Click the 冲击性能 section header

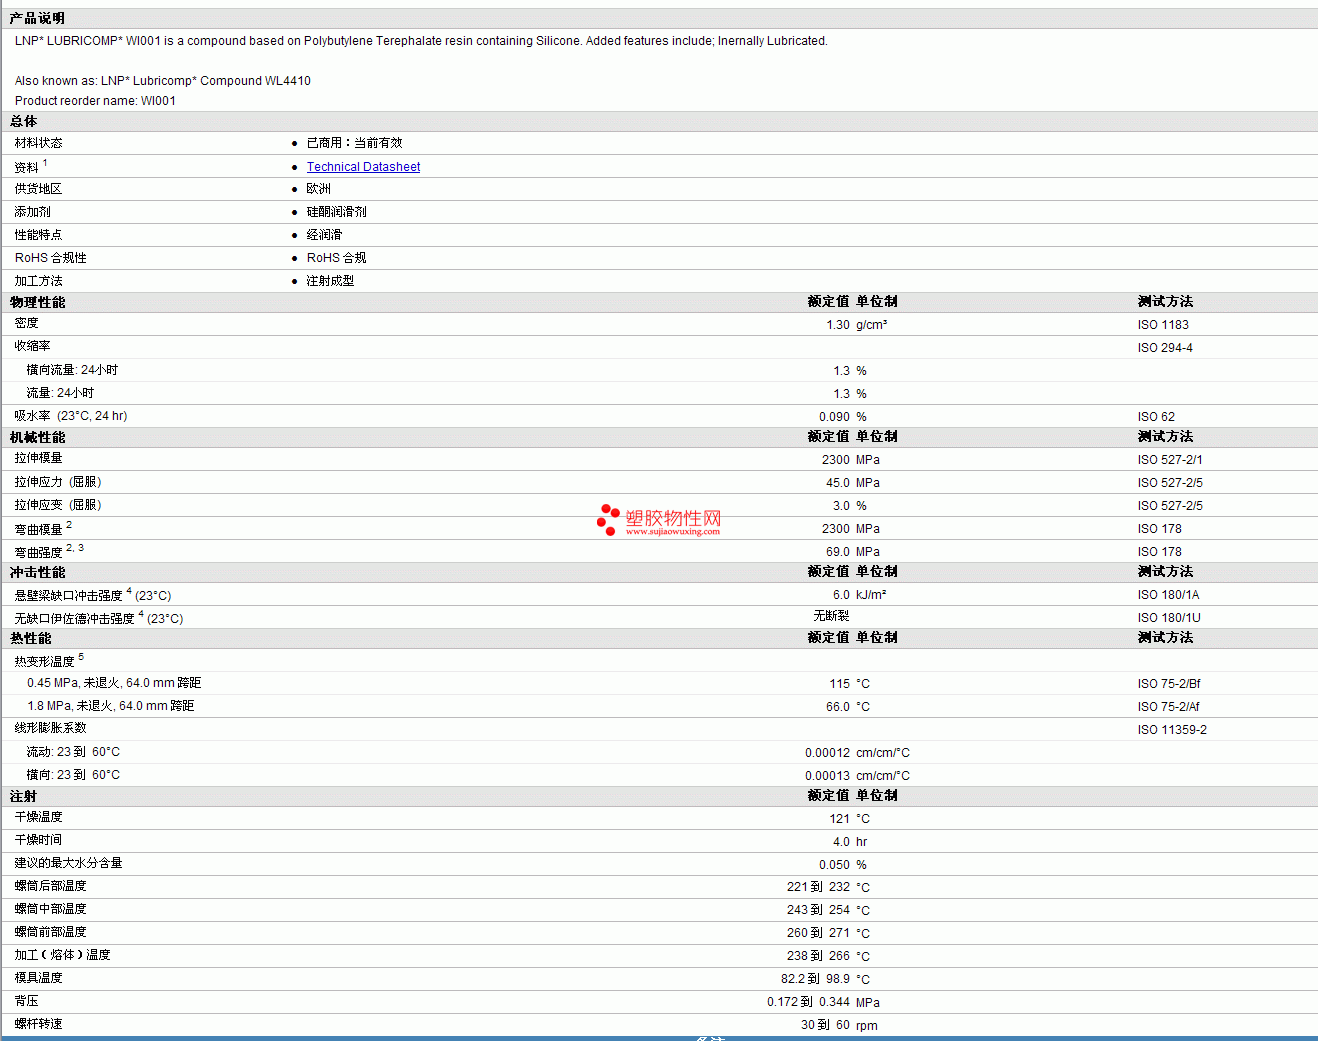point(37,572)
